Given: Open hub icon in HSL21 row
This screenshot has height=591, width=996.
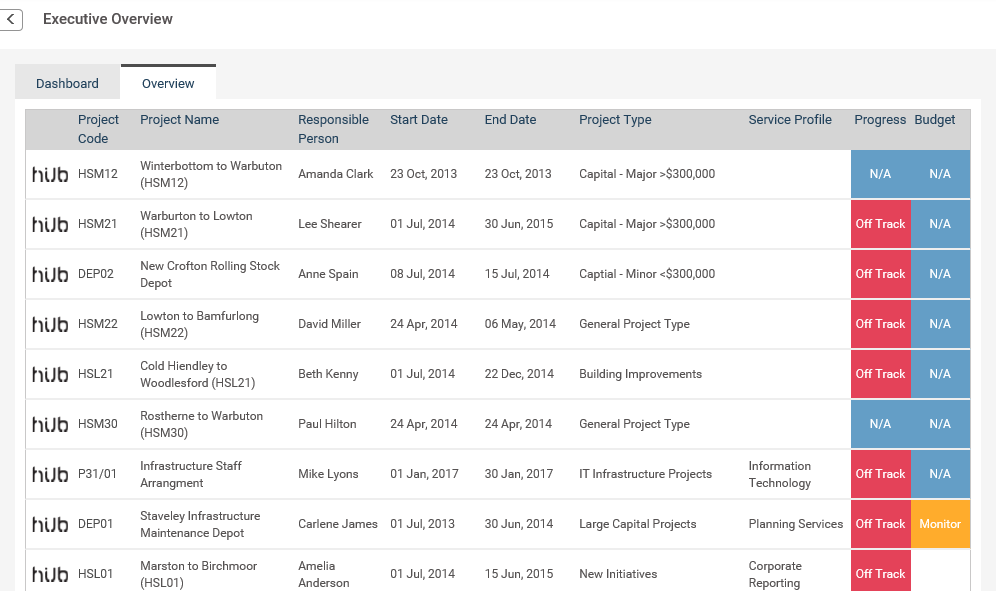Looking at the screenshot, I should tap(50, 374).
